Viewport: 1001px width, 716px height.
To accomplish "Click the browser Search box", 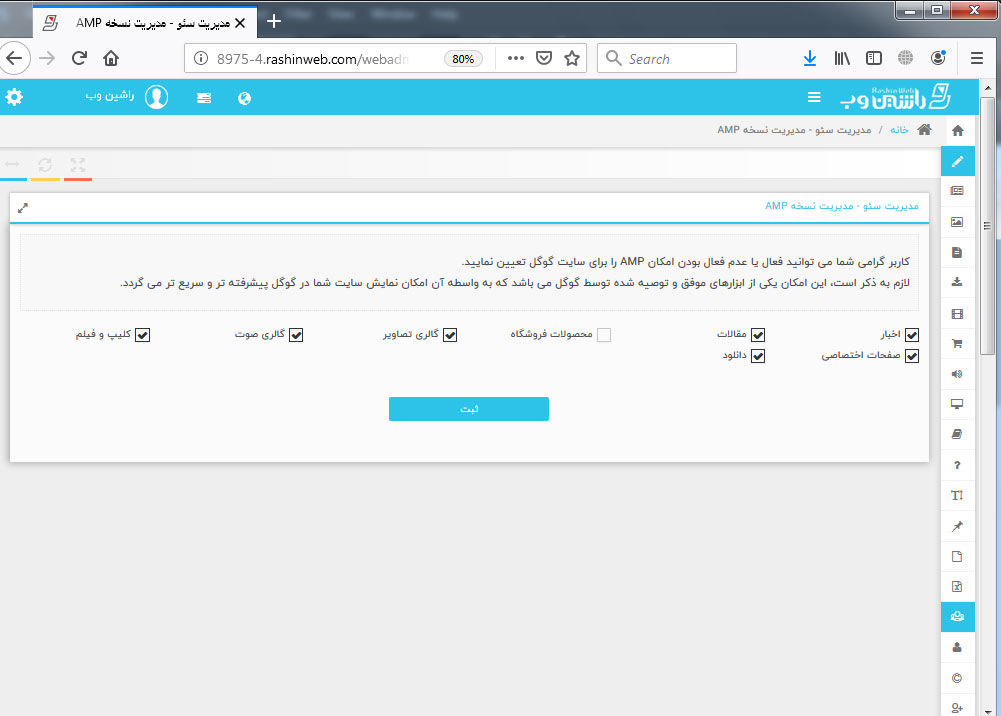I will pos(667,59).
